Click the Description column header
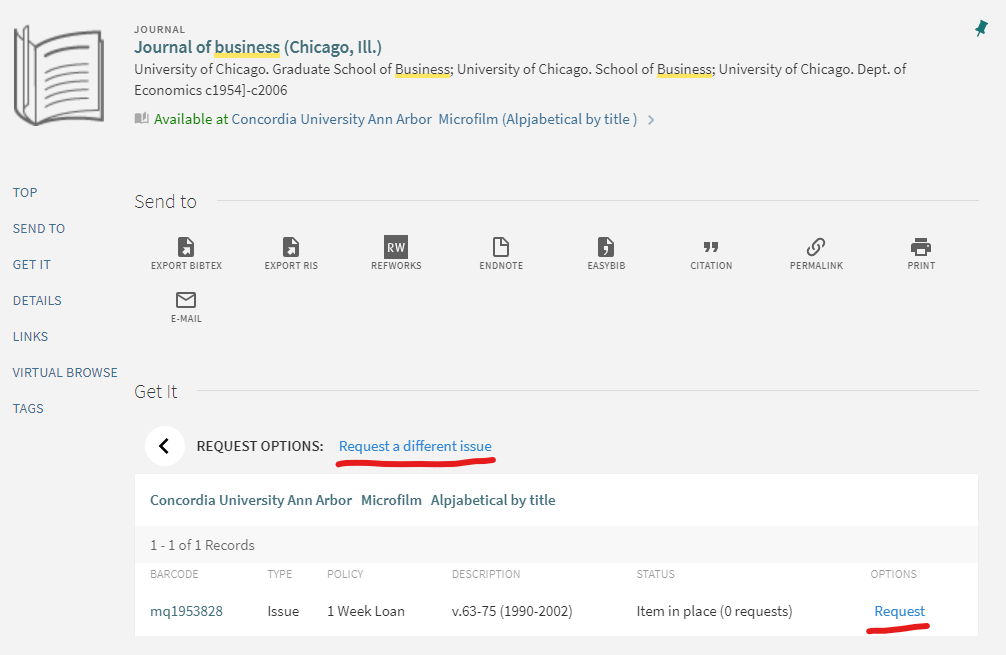Image resolution: width=1006 pixels, height=655 pixels. pos(486,574)
